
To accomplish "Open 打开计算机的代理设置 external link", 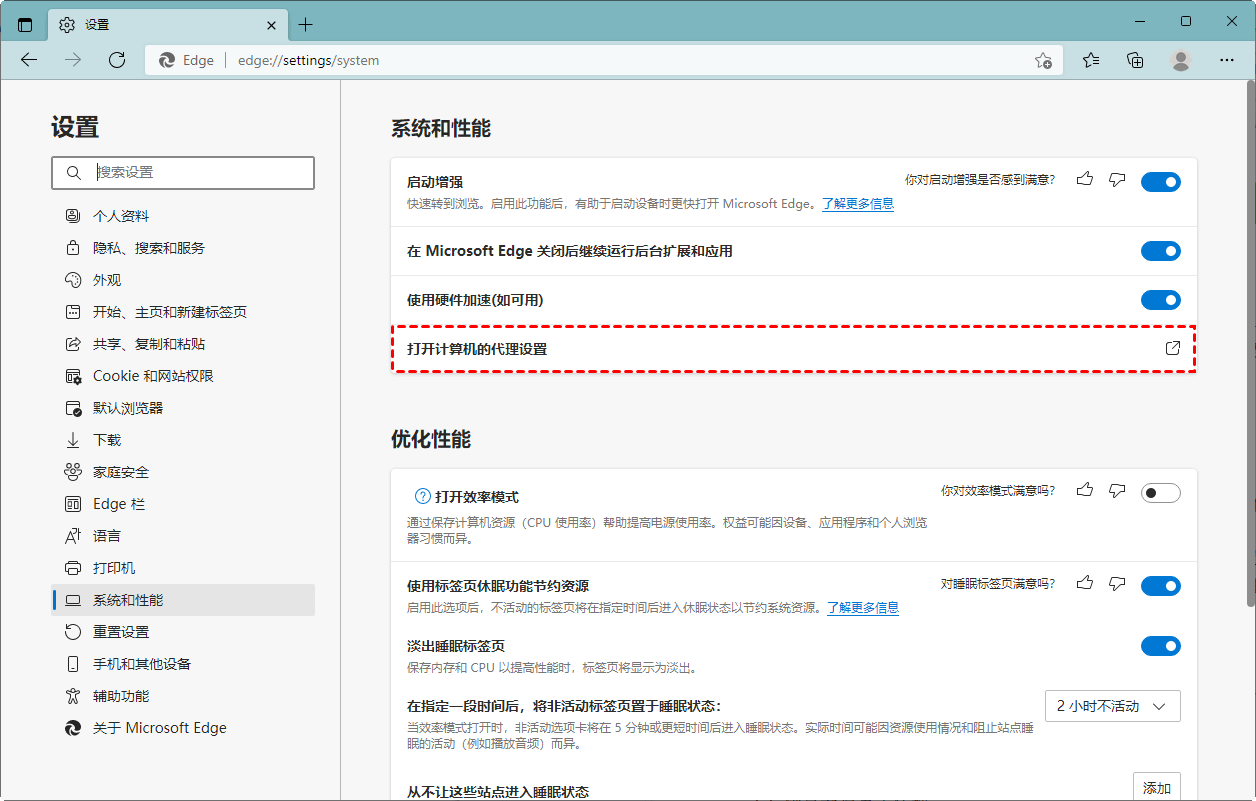I will pos(1173,349).
